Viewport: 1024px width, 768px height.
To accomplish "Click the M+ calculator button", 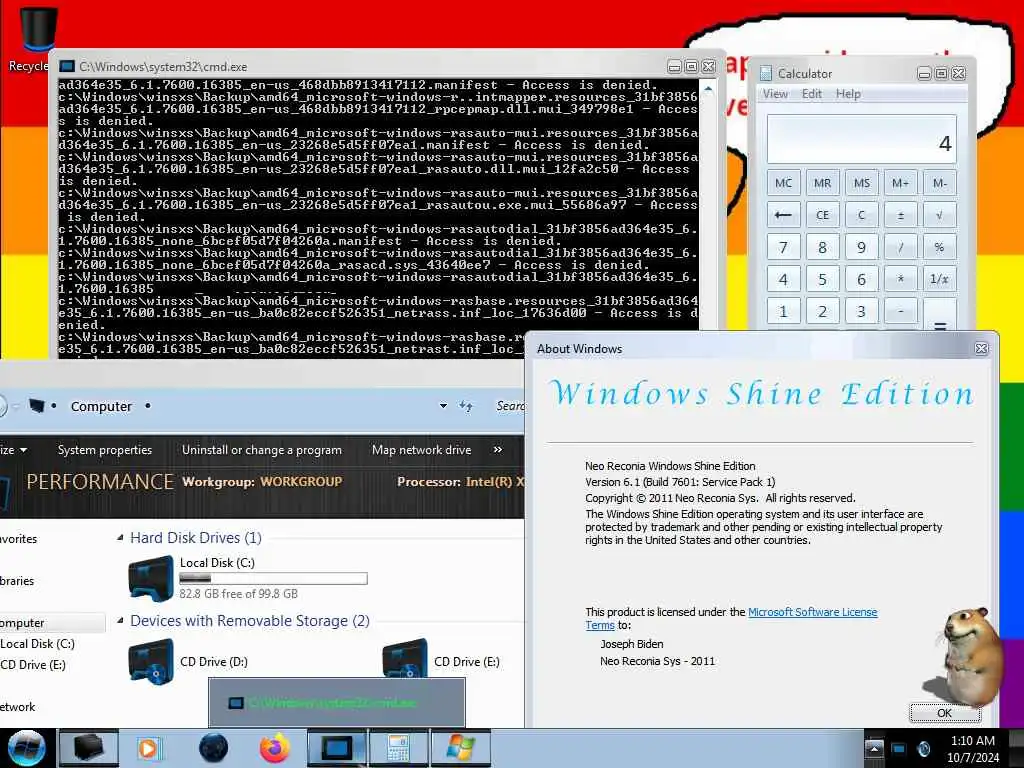I will click(x=901, y=183).
